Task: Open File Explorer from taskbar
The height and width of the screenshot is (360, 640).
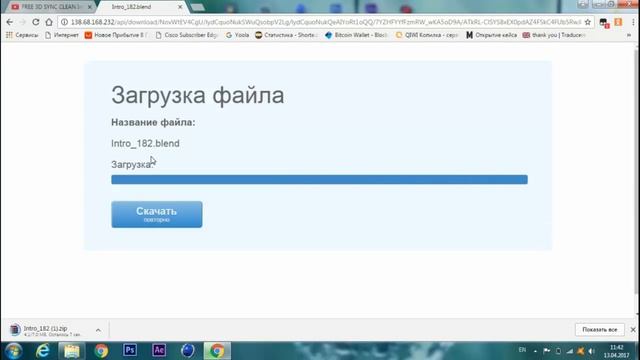Action: pos(71,351)
